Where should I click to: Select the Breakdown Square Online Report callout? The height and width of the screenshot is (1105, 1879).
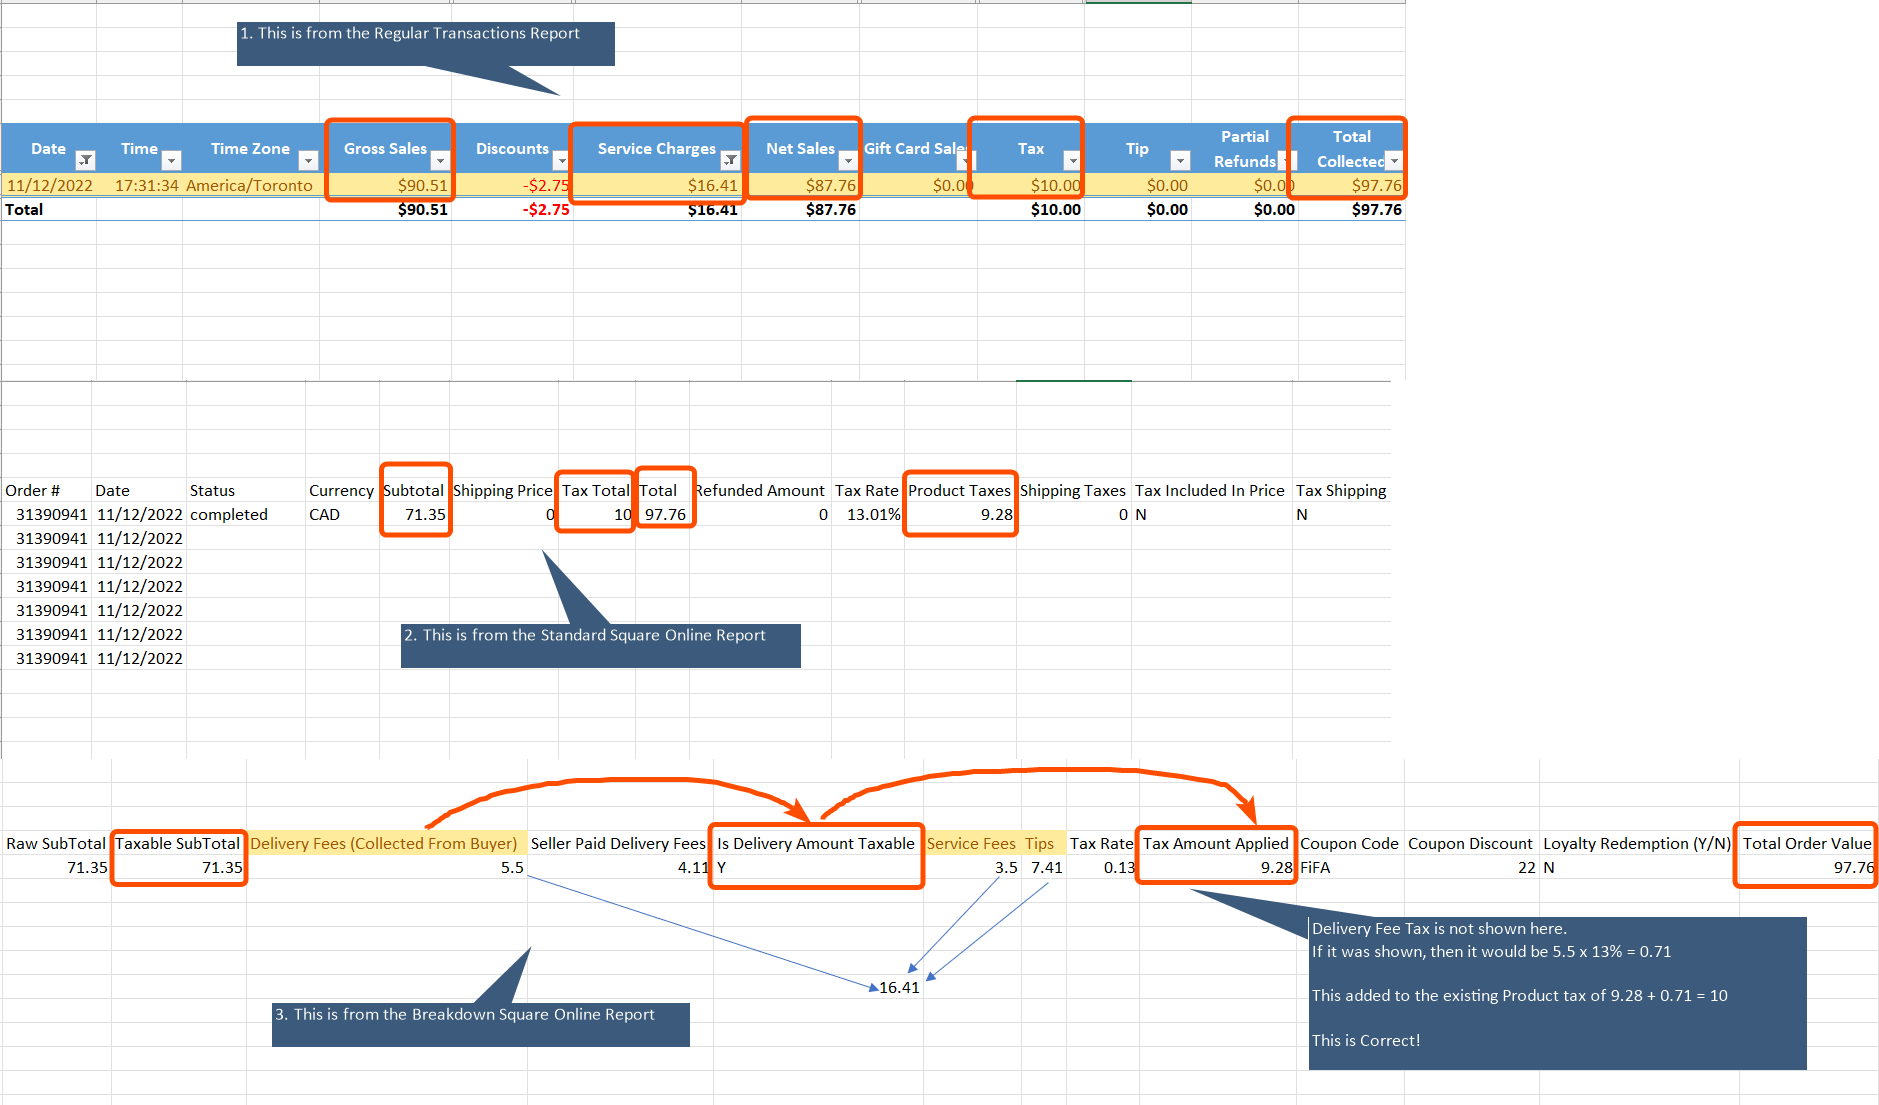[x=480, y=1024]
